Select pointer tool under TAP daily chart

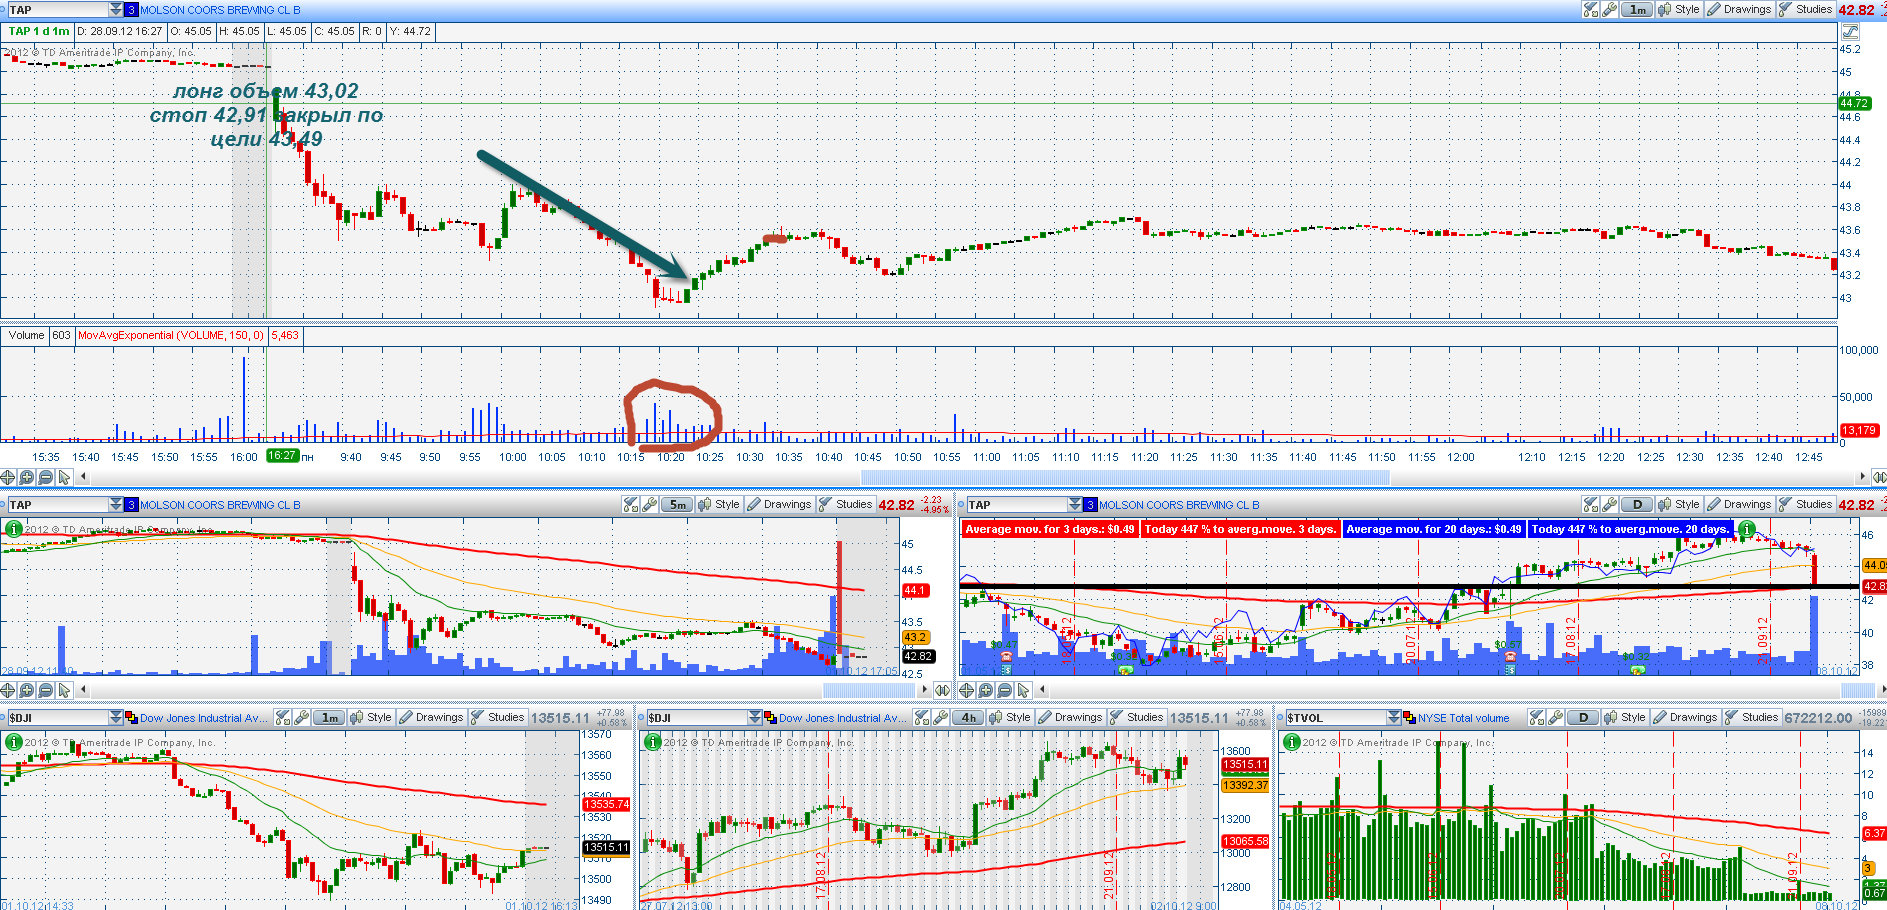tap(1024, 690)
